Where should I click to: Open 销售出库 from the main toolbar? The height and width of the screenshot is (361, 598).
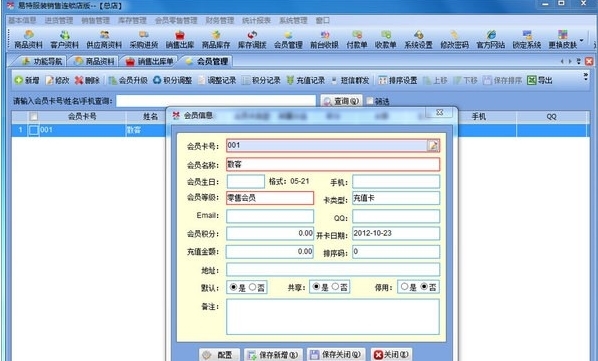[x=180, y=40]
